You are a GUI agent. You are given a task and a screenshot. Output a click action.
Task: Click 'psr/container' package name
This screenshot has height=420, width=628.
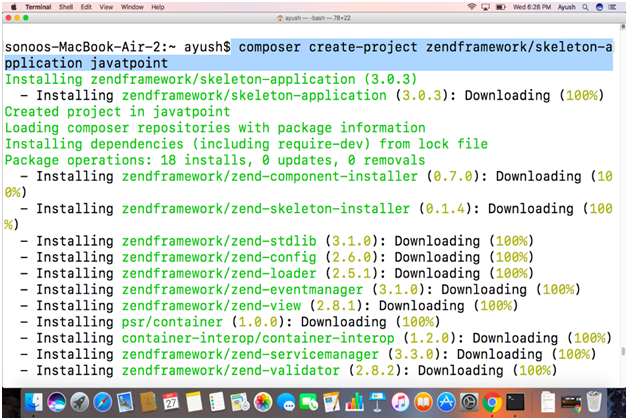[172, 322]
